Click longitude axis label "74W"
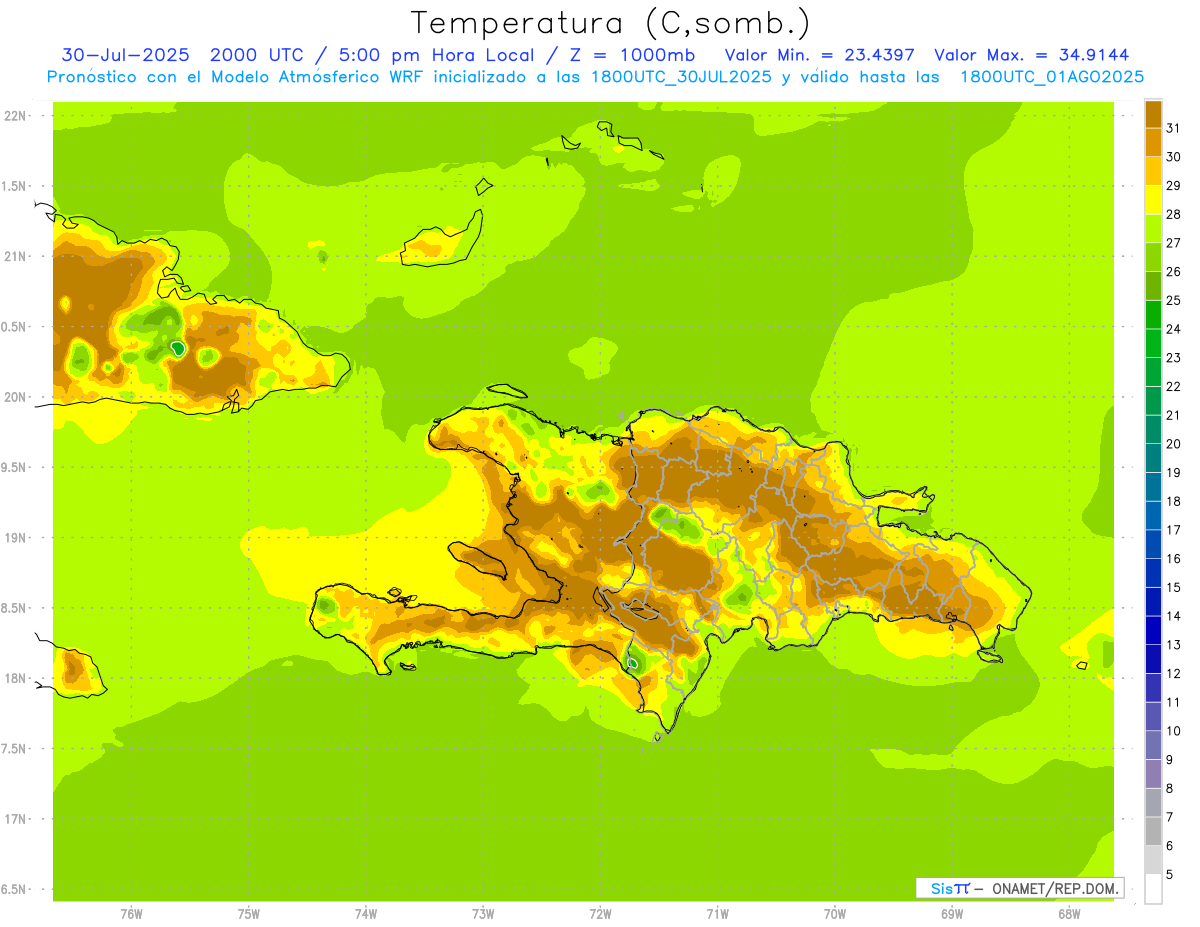 tap(366, 914)
